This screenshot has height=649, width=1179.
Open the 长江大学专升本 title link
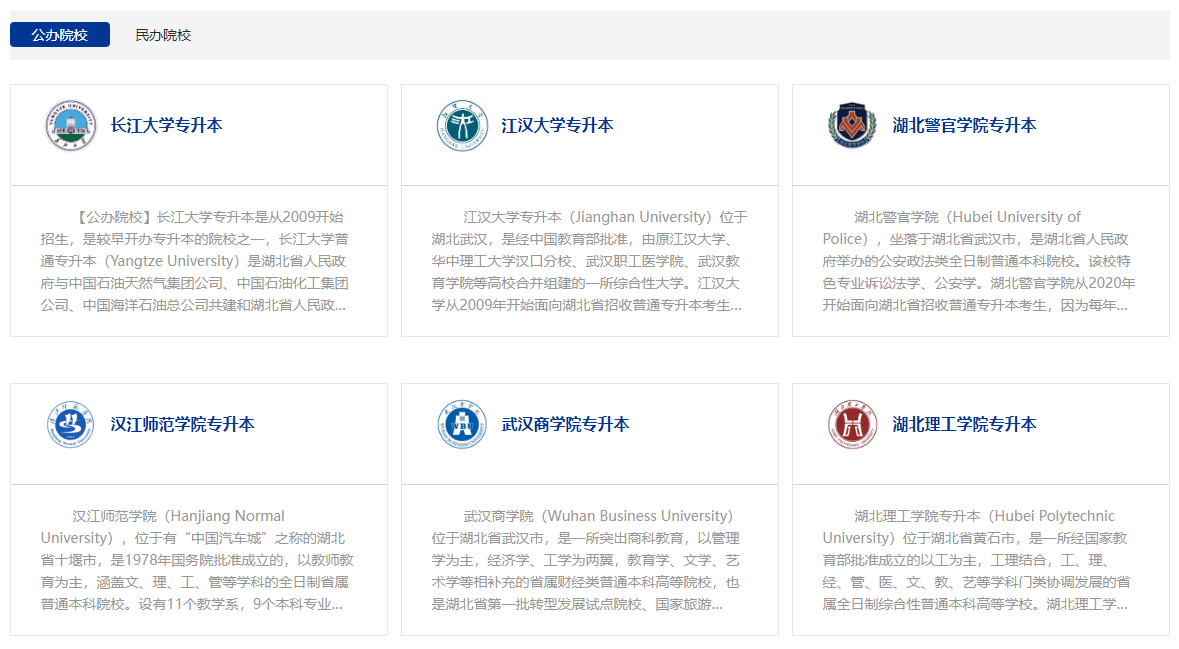tap(166, 126)
